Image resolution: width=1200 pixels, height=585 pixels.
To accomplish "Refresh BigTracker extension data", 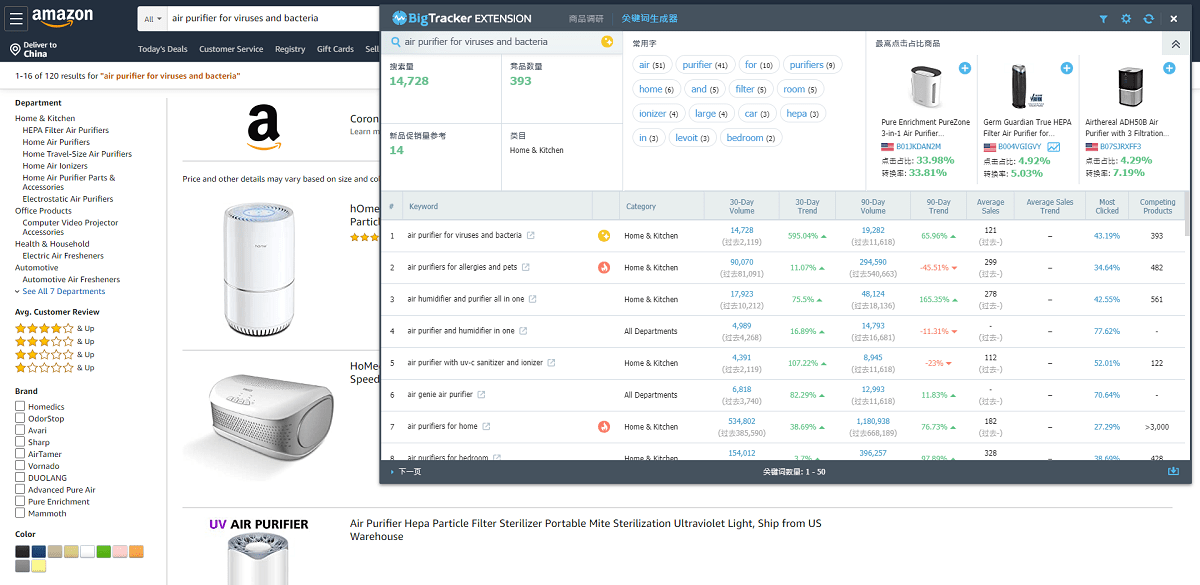I will [x=1149, y=18].
